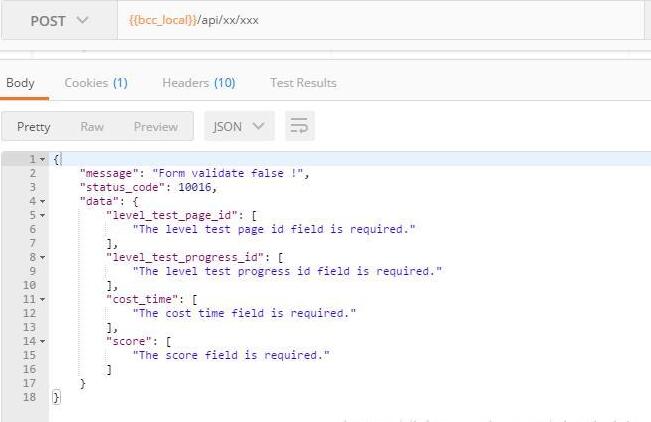Viewport: 651px width, 422px height.
Task: Select the Raw view button
Action: pos(92,127)
